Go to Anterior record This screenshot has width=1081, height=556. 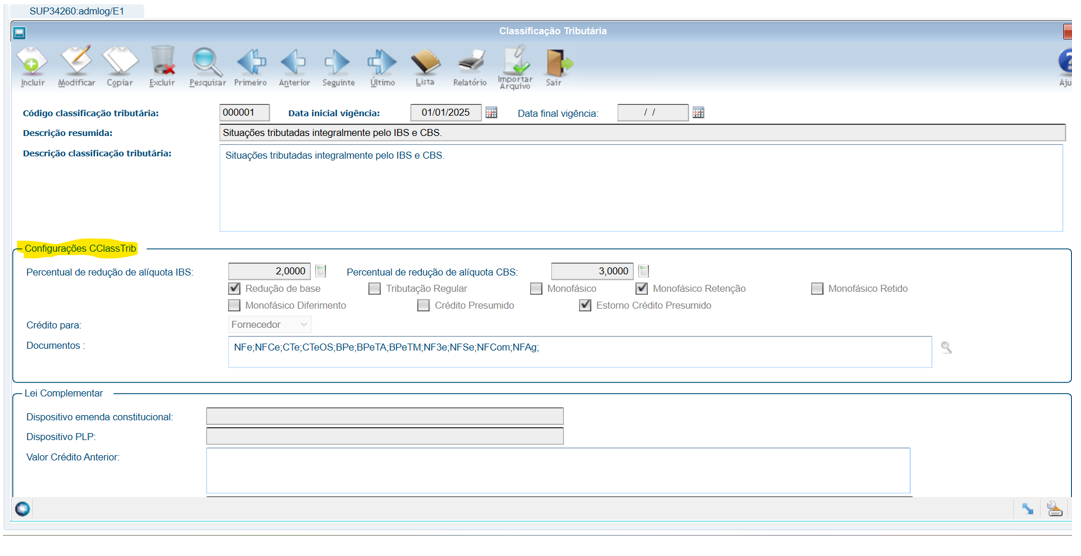coord(294,62)
